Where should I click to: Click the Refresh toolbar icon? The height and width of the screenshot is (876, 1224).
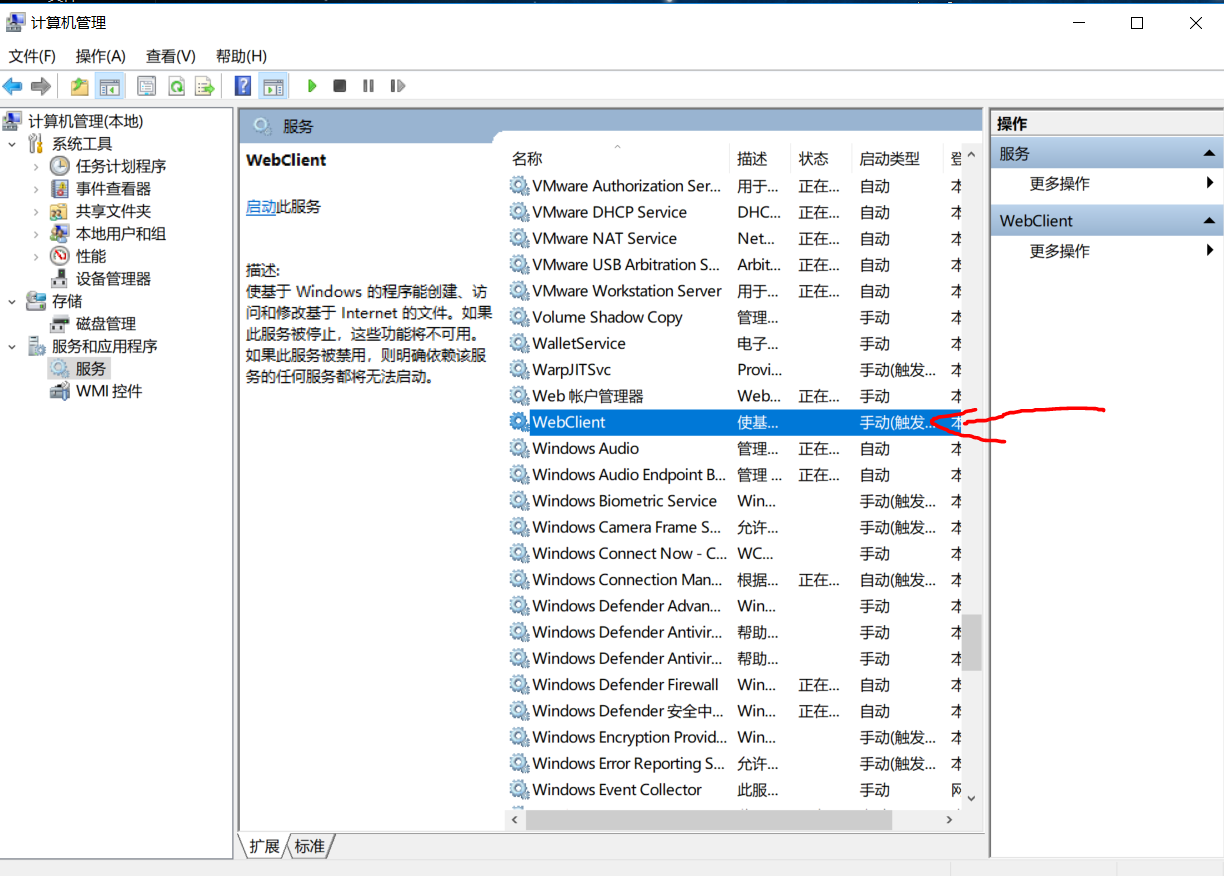[x=176, y=87]
